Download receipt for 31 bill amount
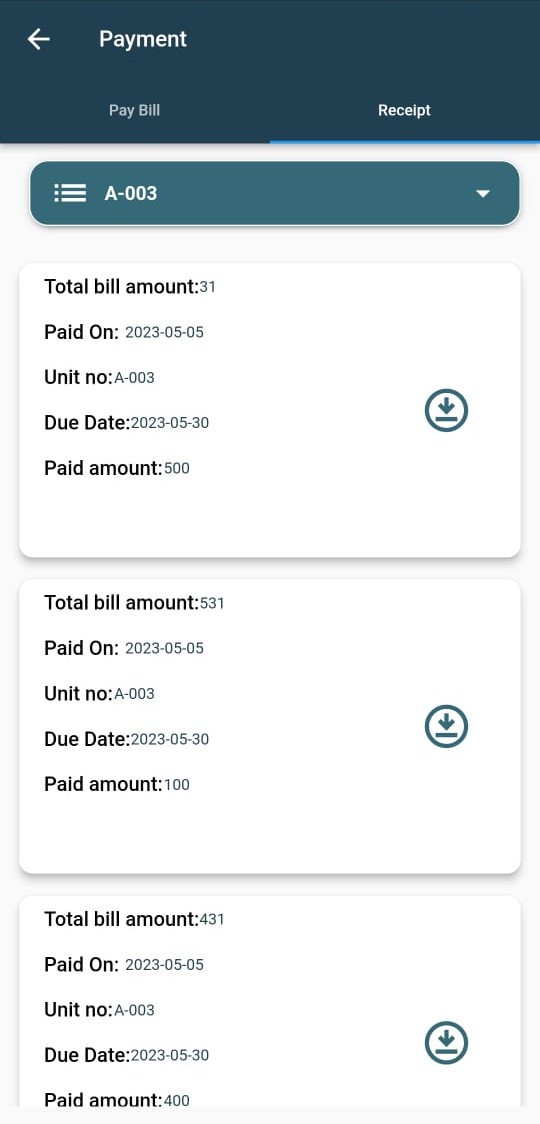This screenshot has width=540, height=1124. click(446, 410)
